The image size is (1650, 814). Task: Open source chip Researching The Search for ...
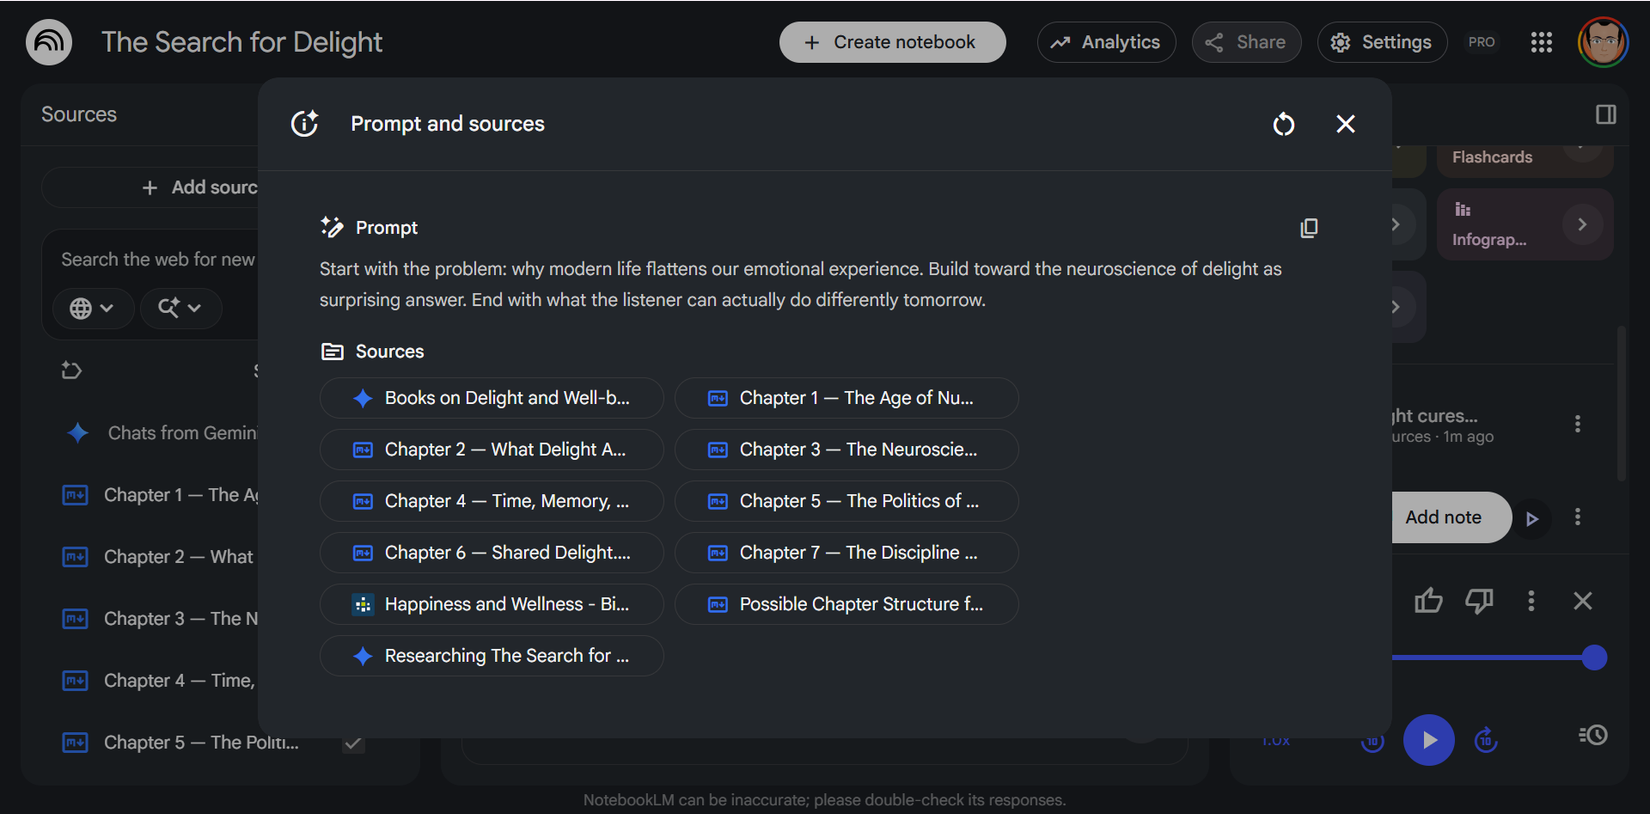491,656
